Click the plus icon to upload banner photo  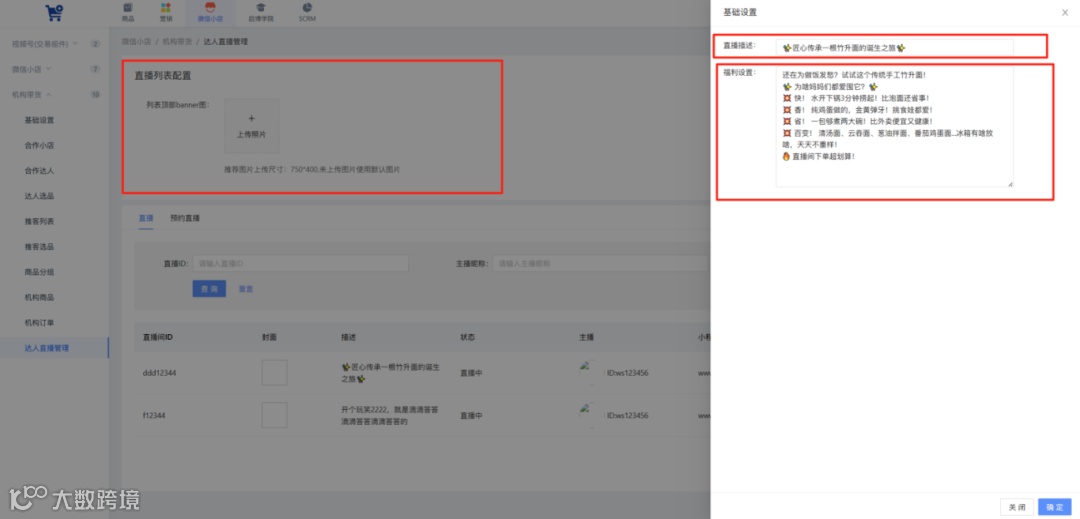pos(251,118)
